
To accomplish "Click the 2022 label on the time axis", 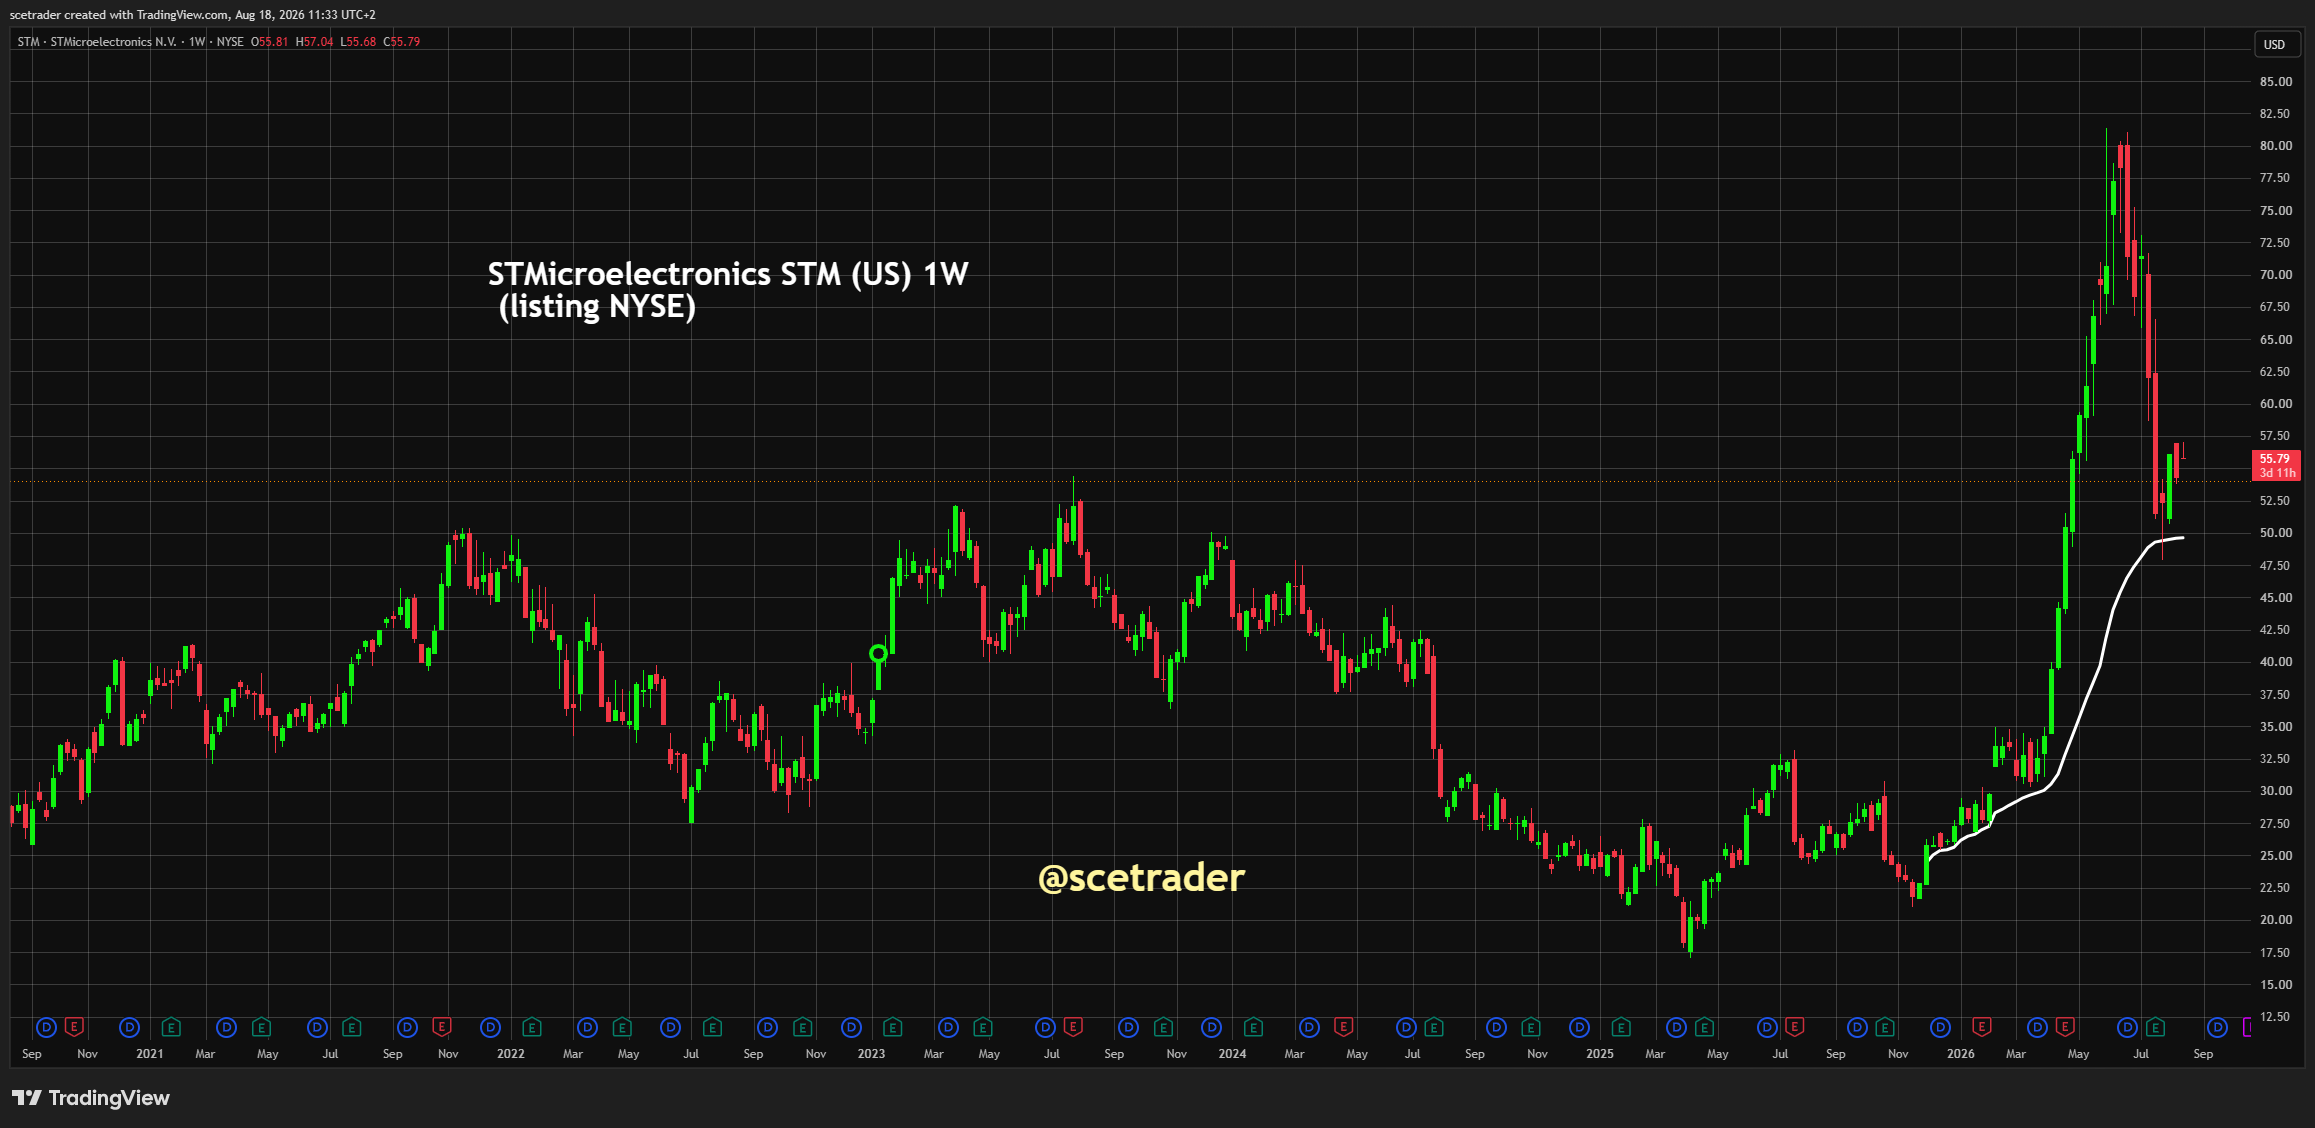I will point(511,1054).
